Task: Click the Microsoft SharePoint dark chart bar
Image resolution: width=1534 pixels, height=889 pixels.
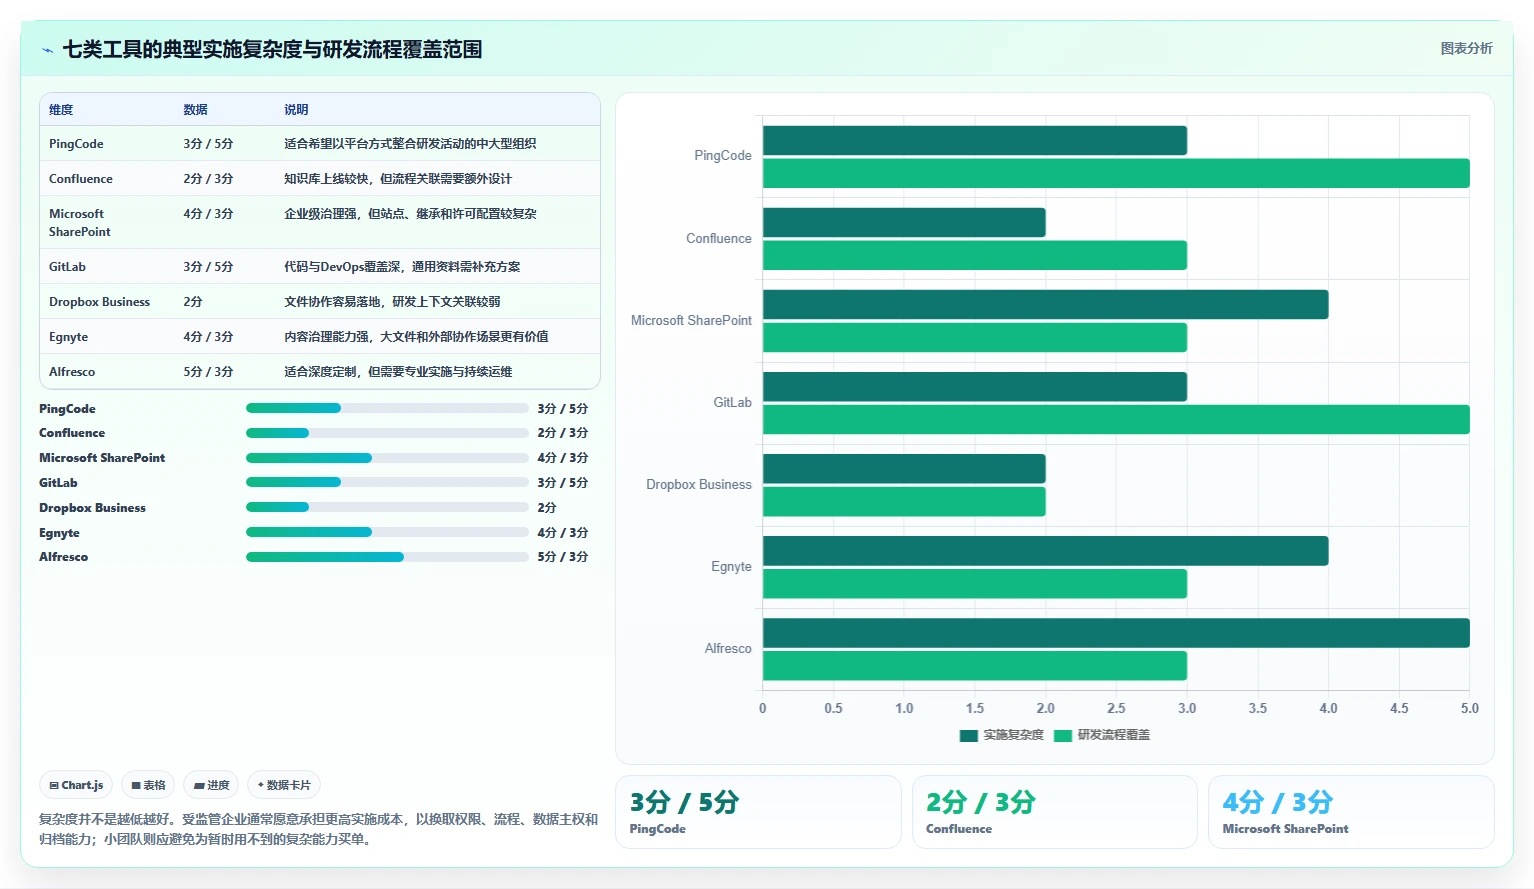Action: [x=1045, y=304]
